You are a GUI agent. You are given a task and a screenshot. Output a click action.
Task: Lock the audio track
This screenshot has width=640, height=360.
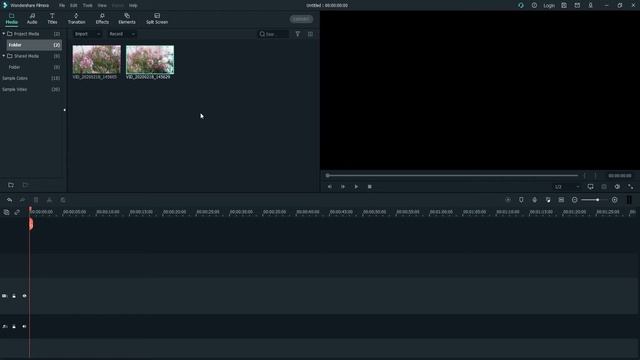tap(14, 327)
